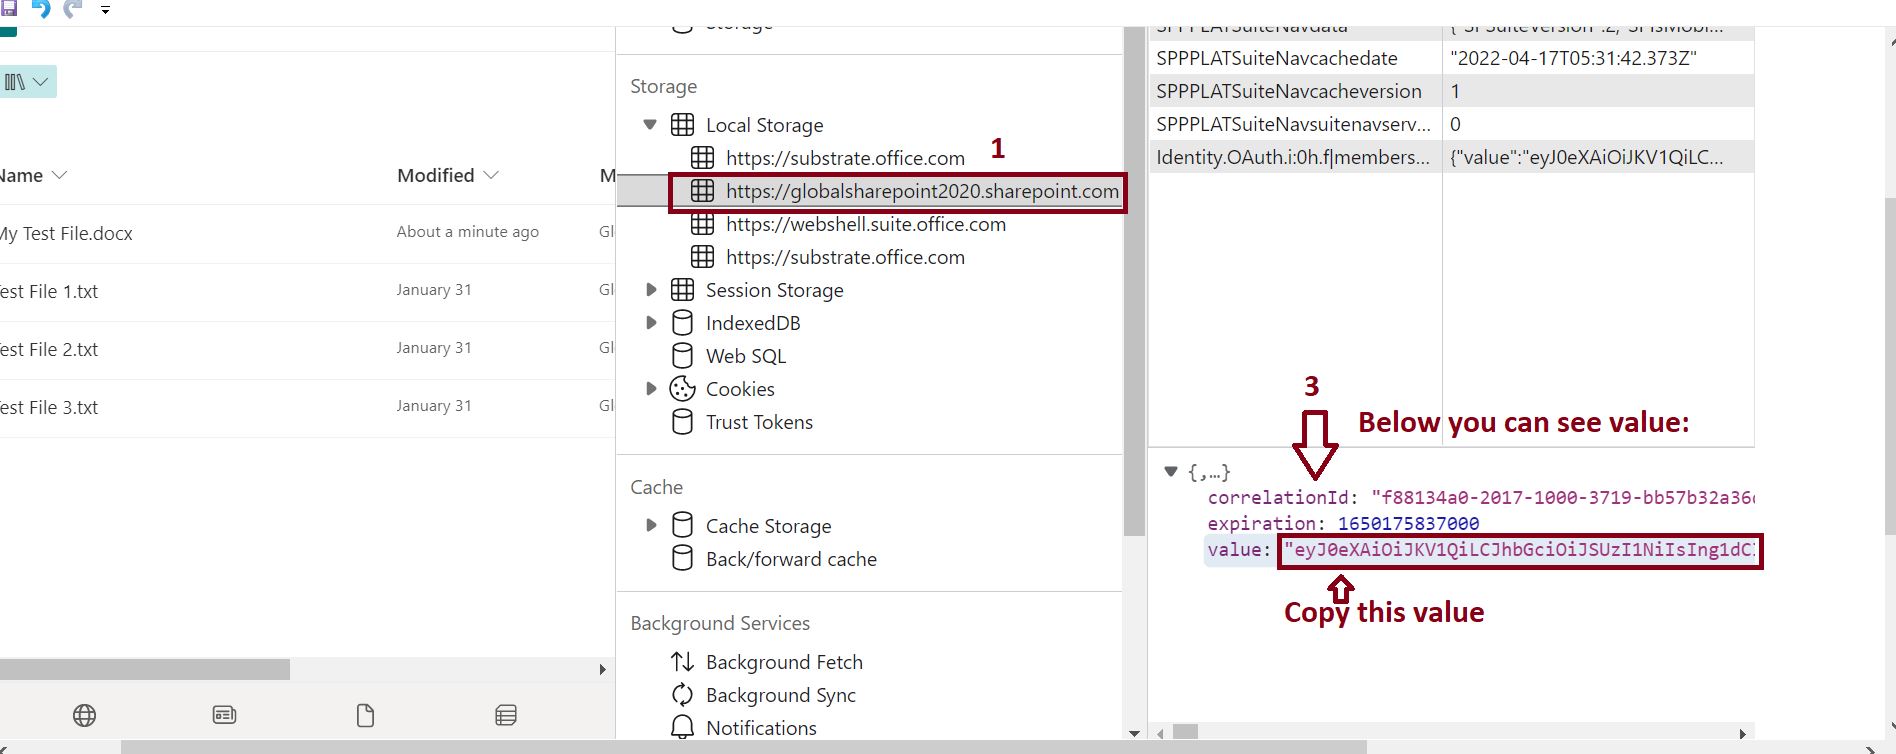Viewport: 1896px width, 754px height.
Task: Select globalsharepoint2020.sharepoint.com storage origin
Action: (x=922, y=191)
